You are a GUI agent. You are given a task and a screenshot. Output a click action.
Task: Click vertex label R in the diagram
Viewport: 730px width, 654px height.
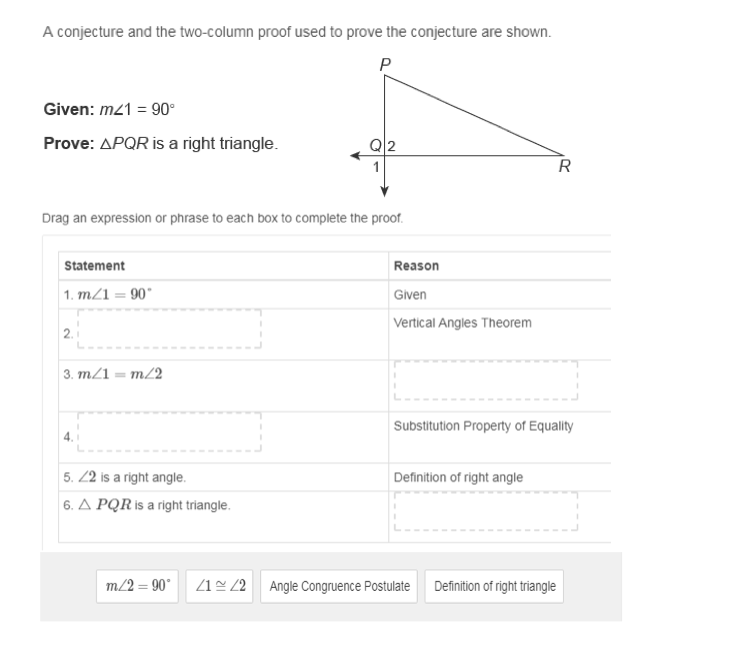tap(565, 167)
